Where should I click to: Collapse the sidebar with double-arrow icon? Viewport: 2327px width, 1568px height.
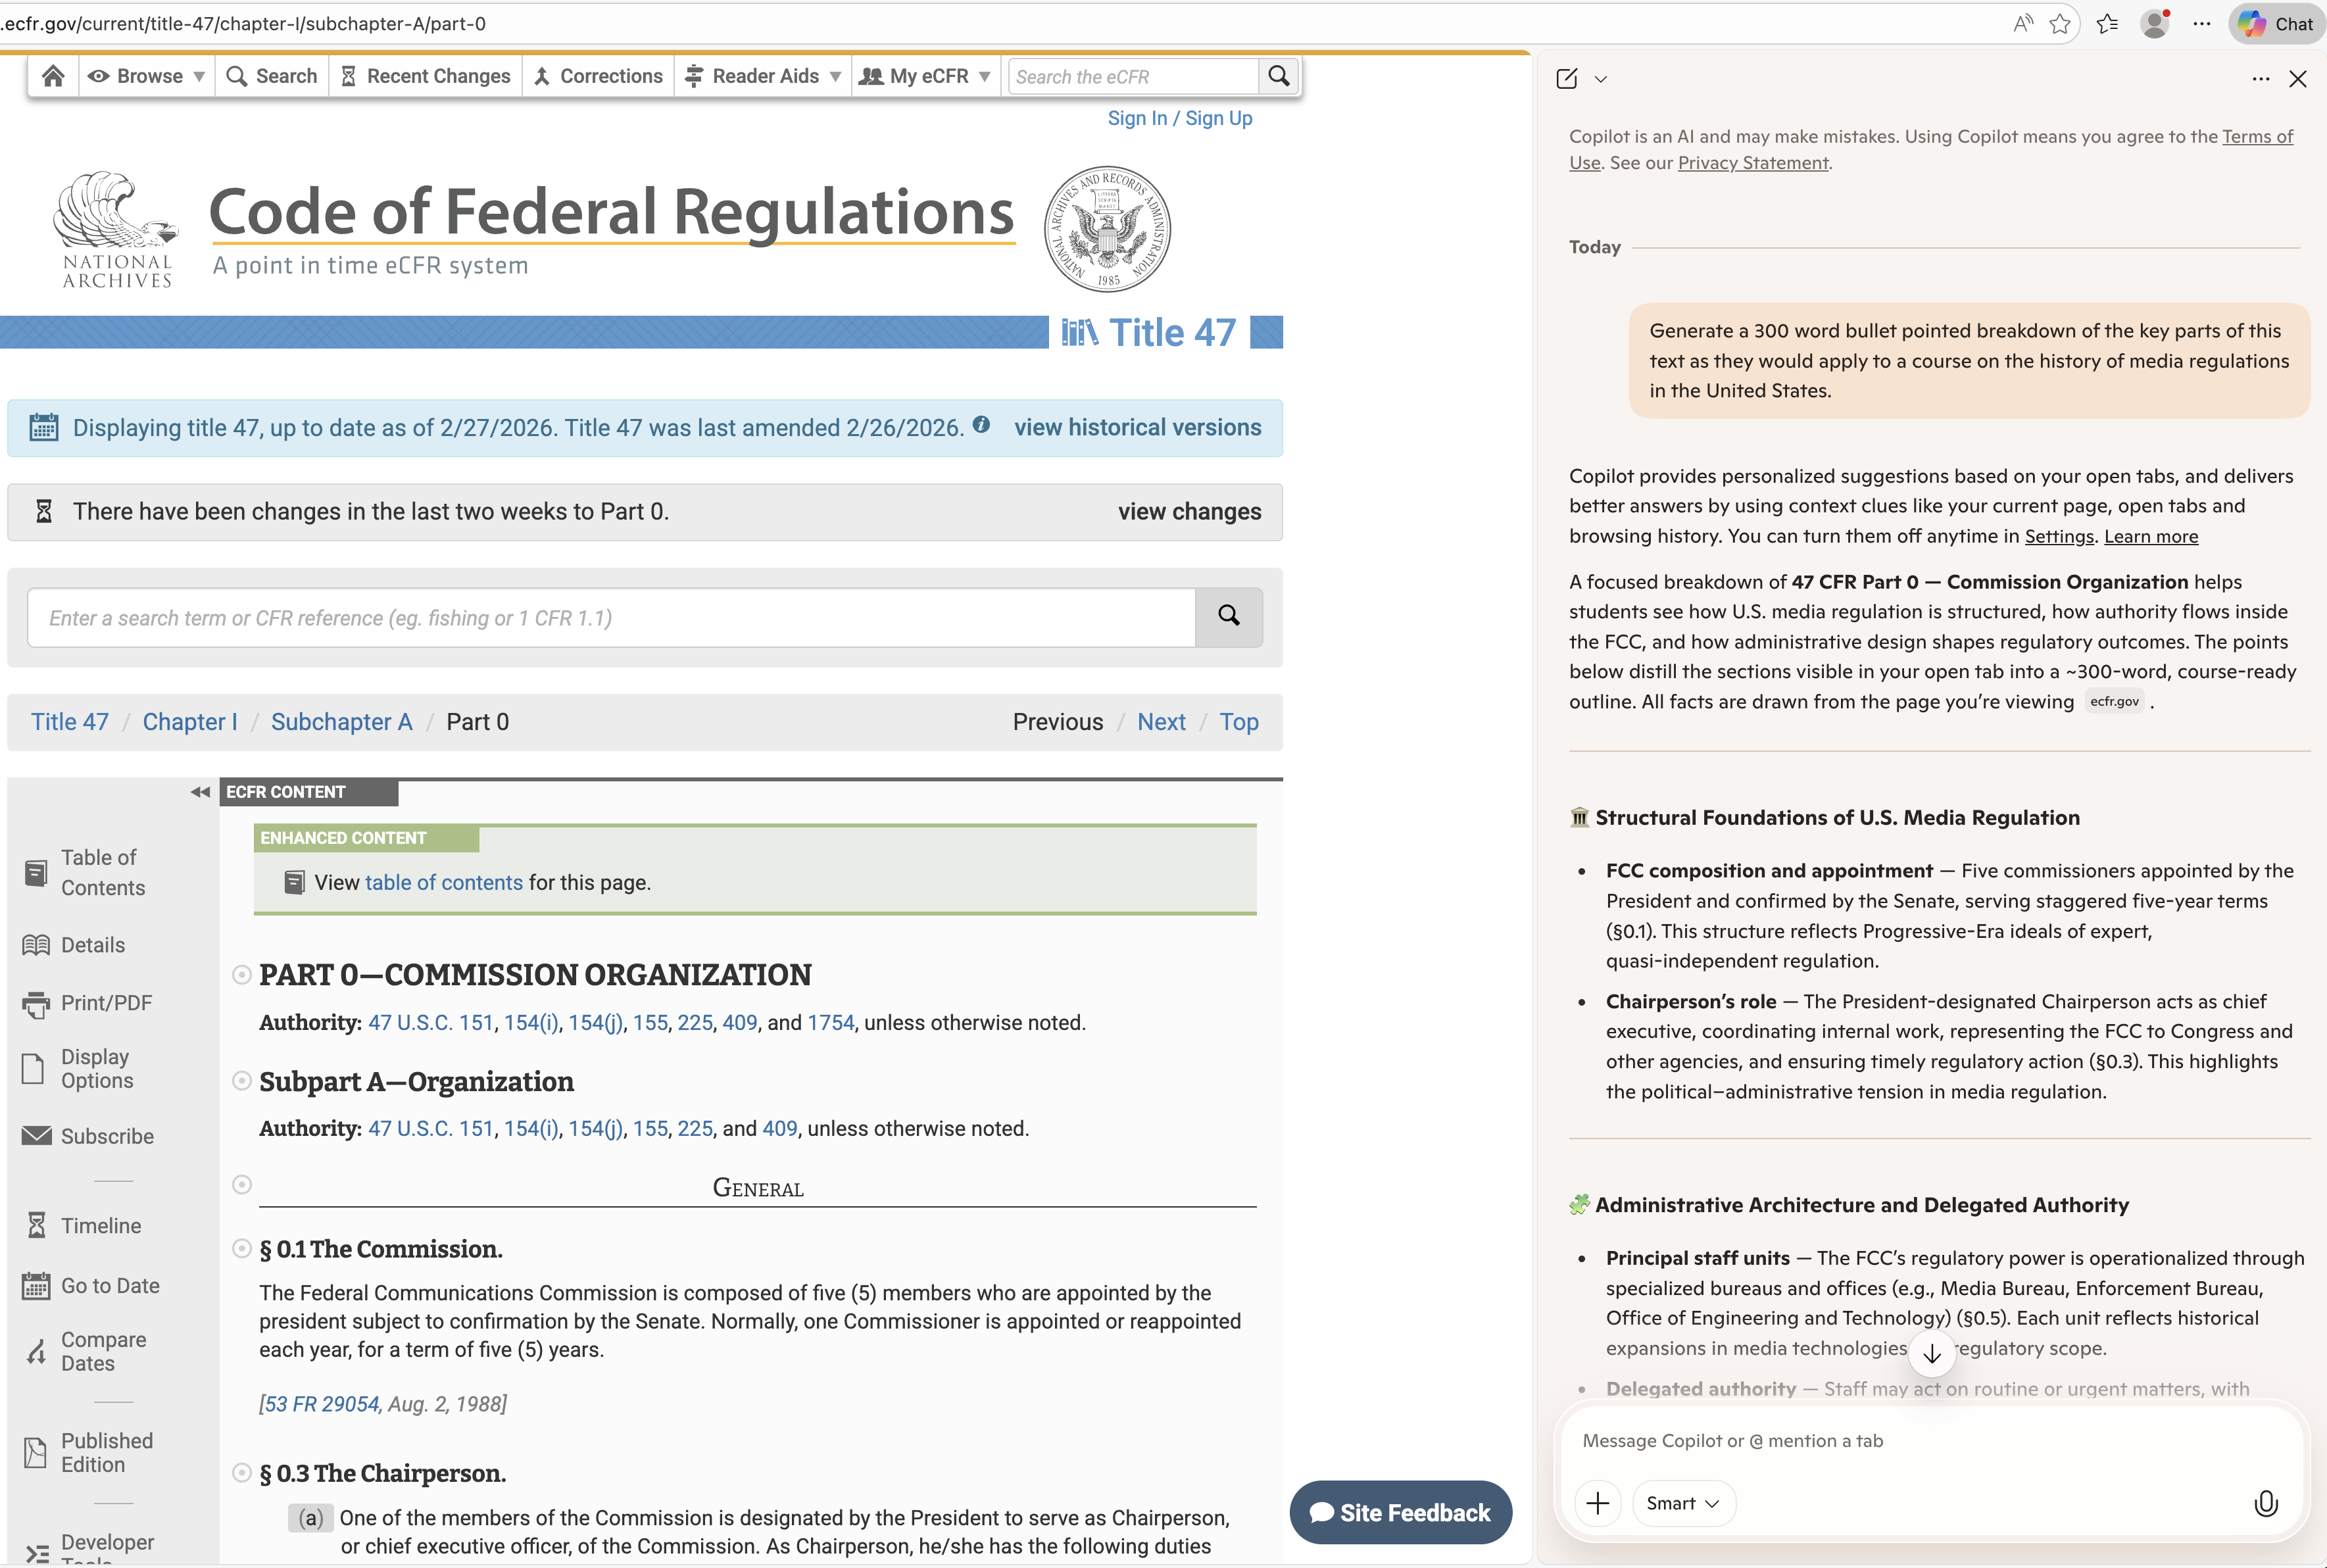(200, 792)
